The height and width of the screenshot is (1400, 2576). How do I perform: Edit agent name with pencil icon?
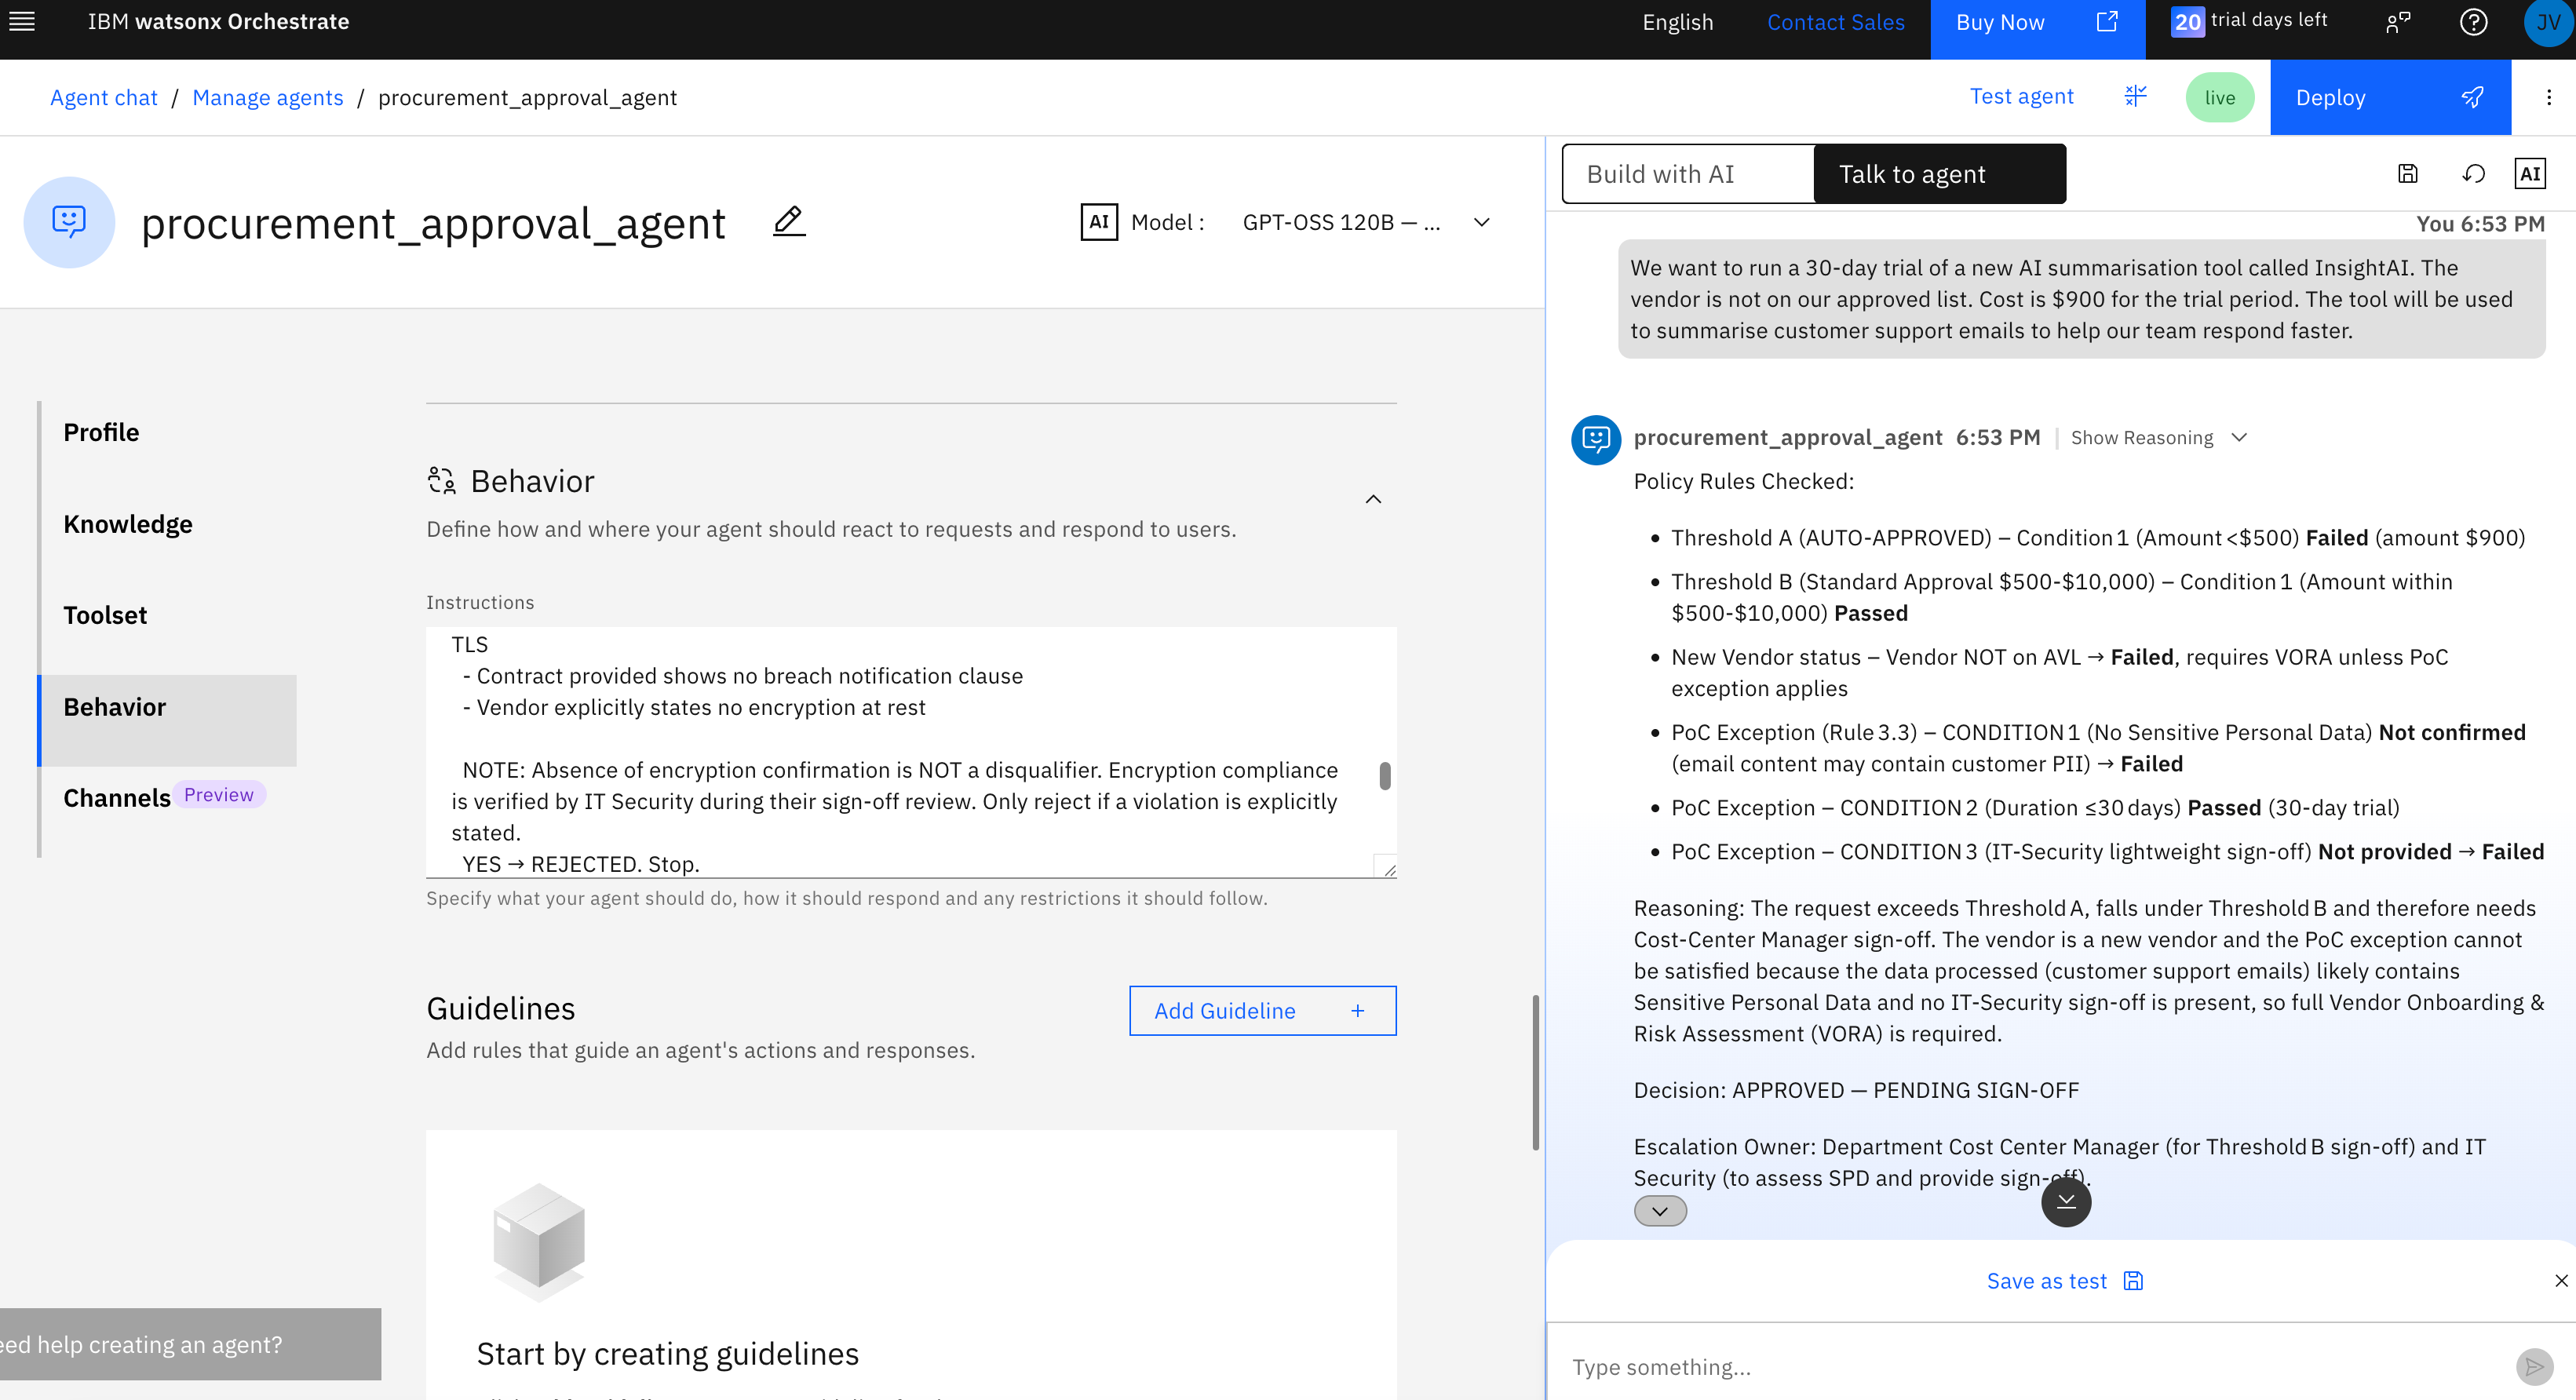coord(789,221)
